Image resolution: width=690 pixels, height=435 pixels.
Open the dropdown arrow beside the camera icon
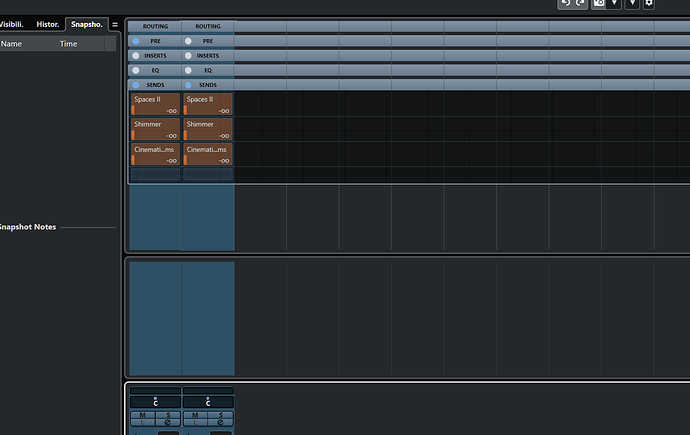(614, 3)
